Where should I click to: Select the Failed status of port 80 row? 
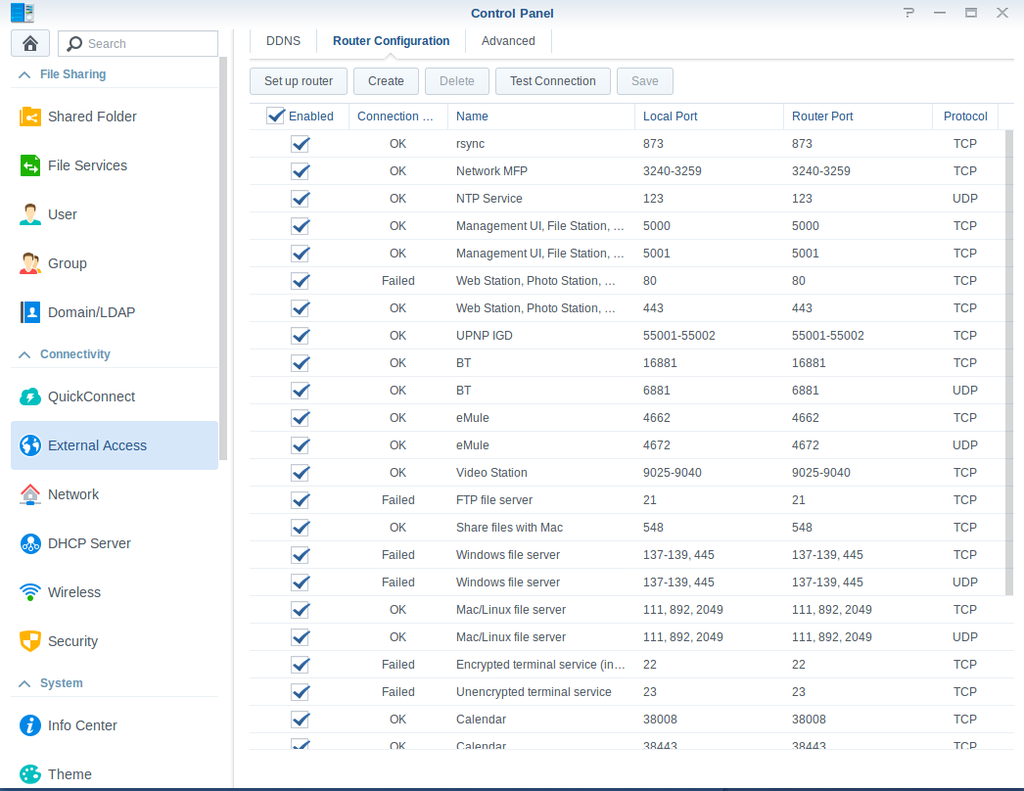(x=398, y=281)
